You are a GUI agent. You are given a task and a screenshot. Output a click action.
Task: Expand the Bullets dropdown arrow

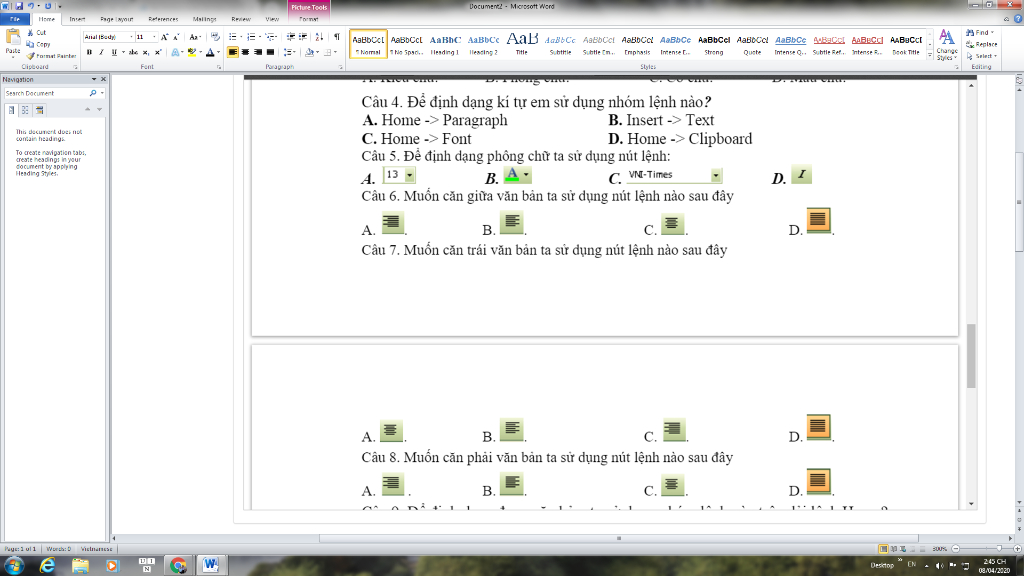coord(241,37)
